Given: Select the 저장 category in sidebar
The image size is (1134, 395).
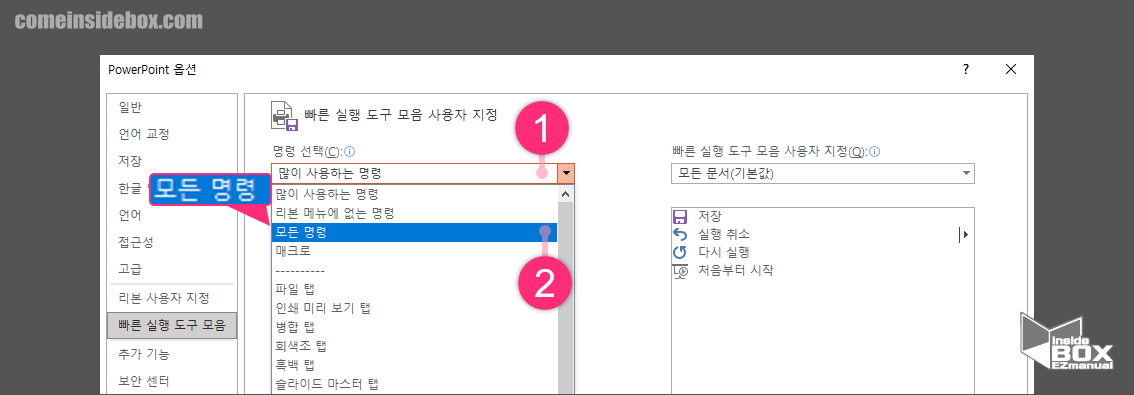Looking at the screenshot, I should tap(130, 161).
